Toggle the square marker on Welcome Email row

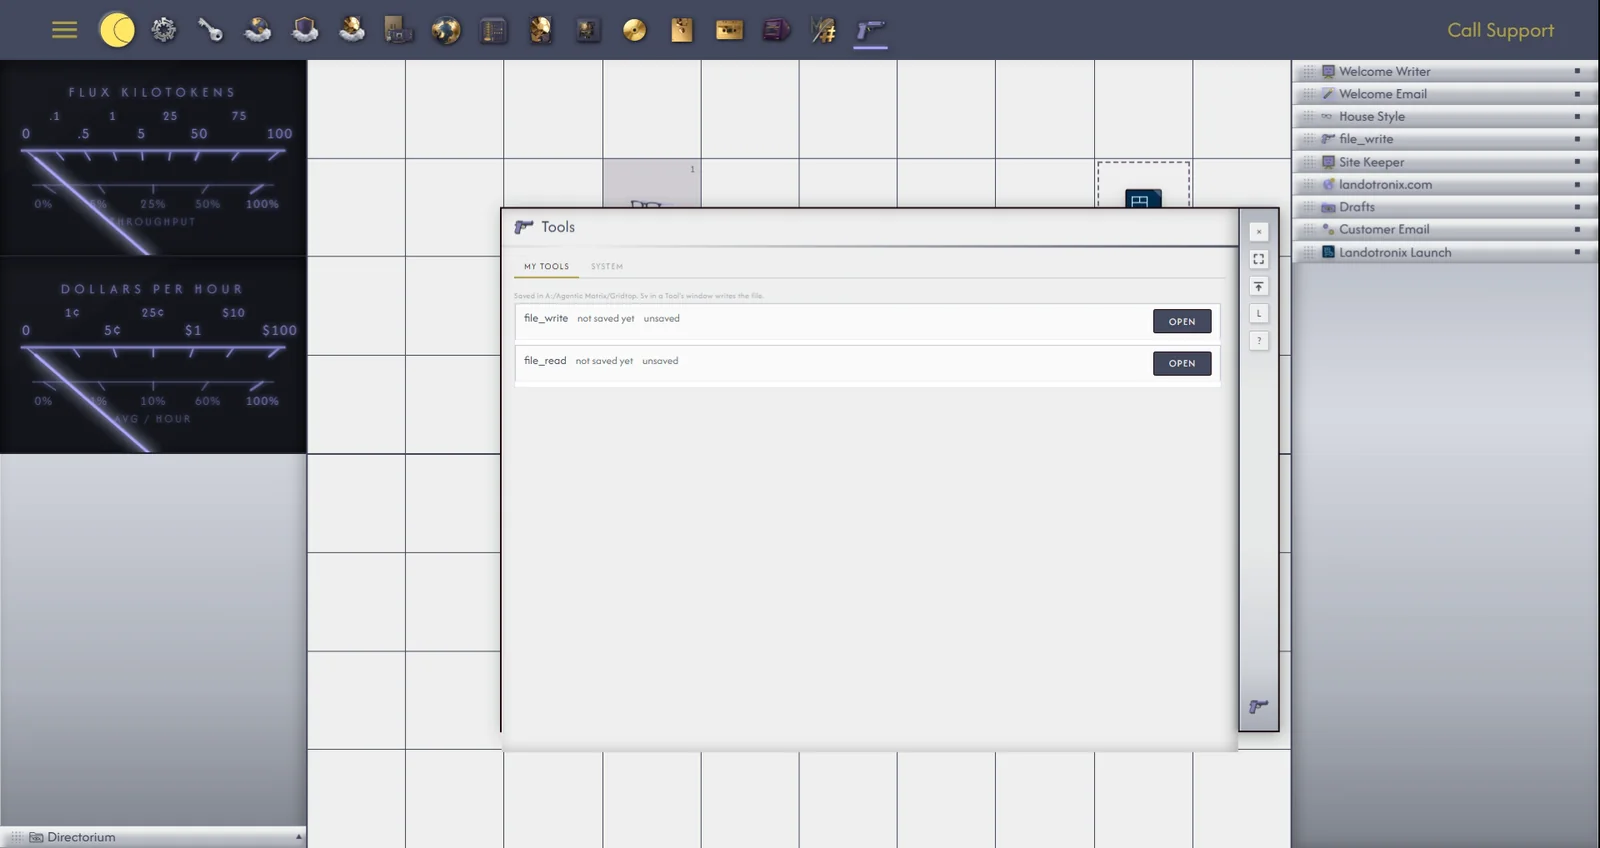[x=1577, y=94]
